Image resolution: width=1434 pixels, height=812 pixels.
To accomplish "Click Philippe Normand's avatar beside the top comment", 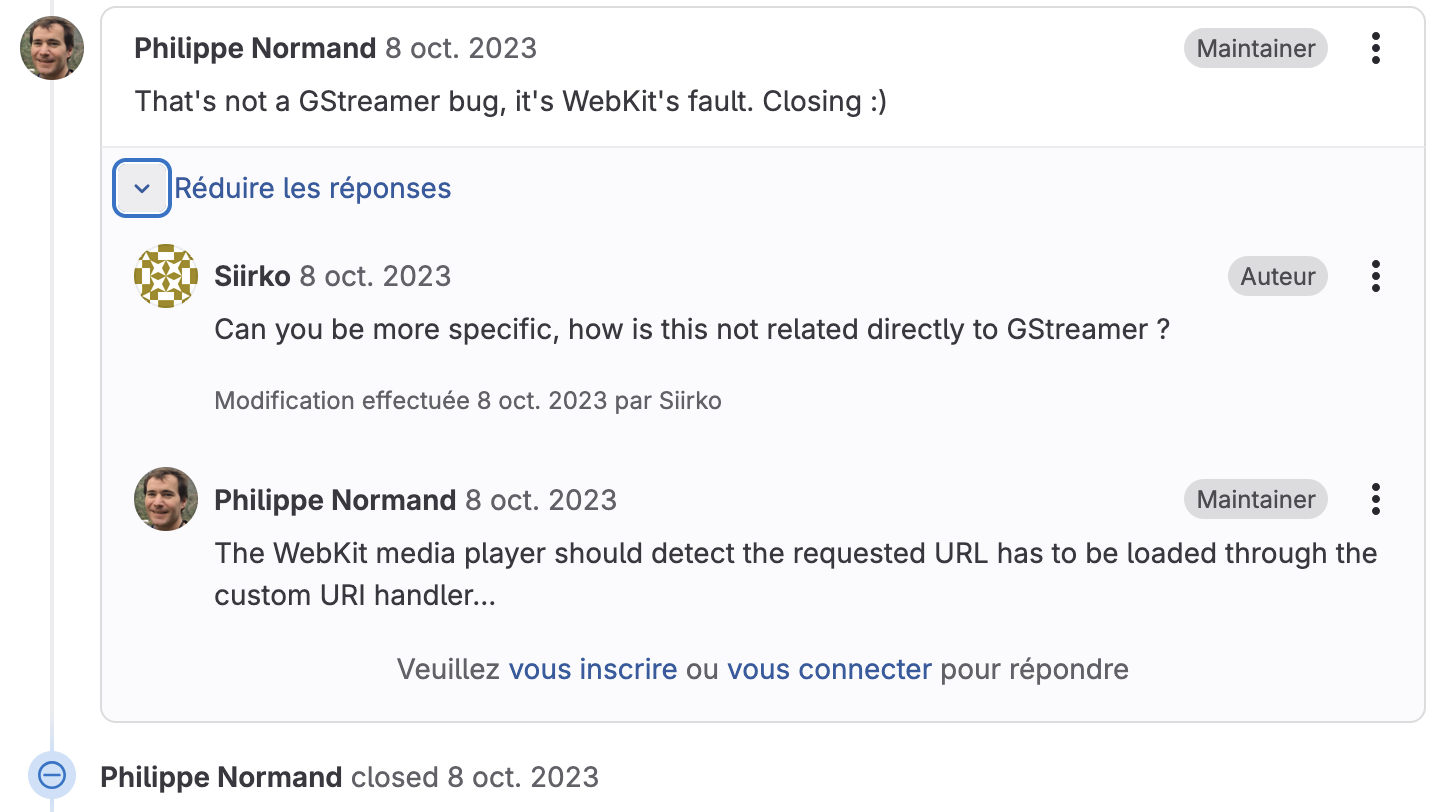I will click(52, 48).
